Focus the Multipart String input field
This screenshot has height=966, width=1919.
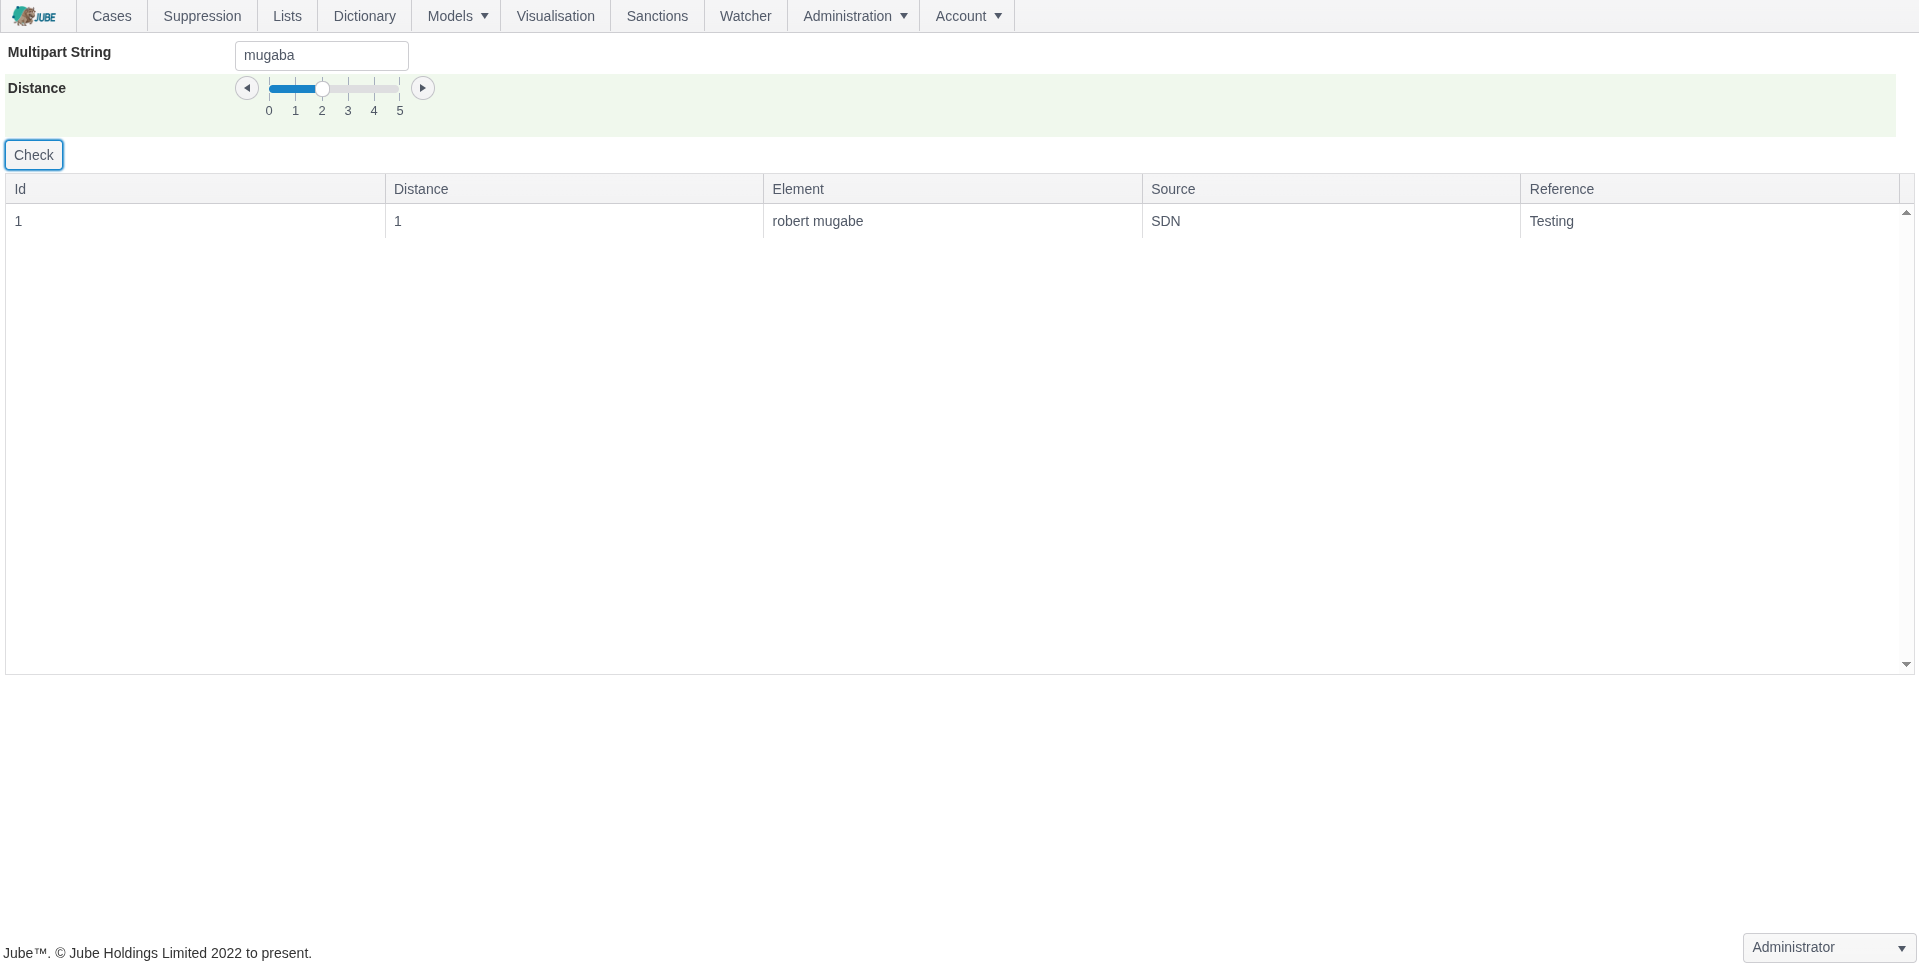coord(321,56)
